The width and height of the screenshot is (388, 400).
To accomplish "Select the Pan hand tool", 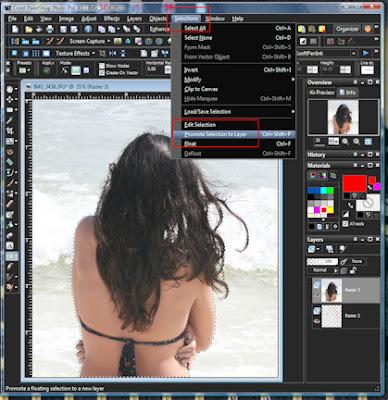I will point(10,89).
